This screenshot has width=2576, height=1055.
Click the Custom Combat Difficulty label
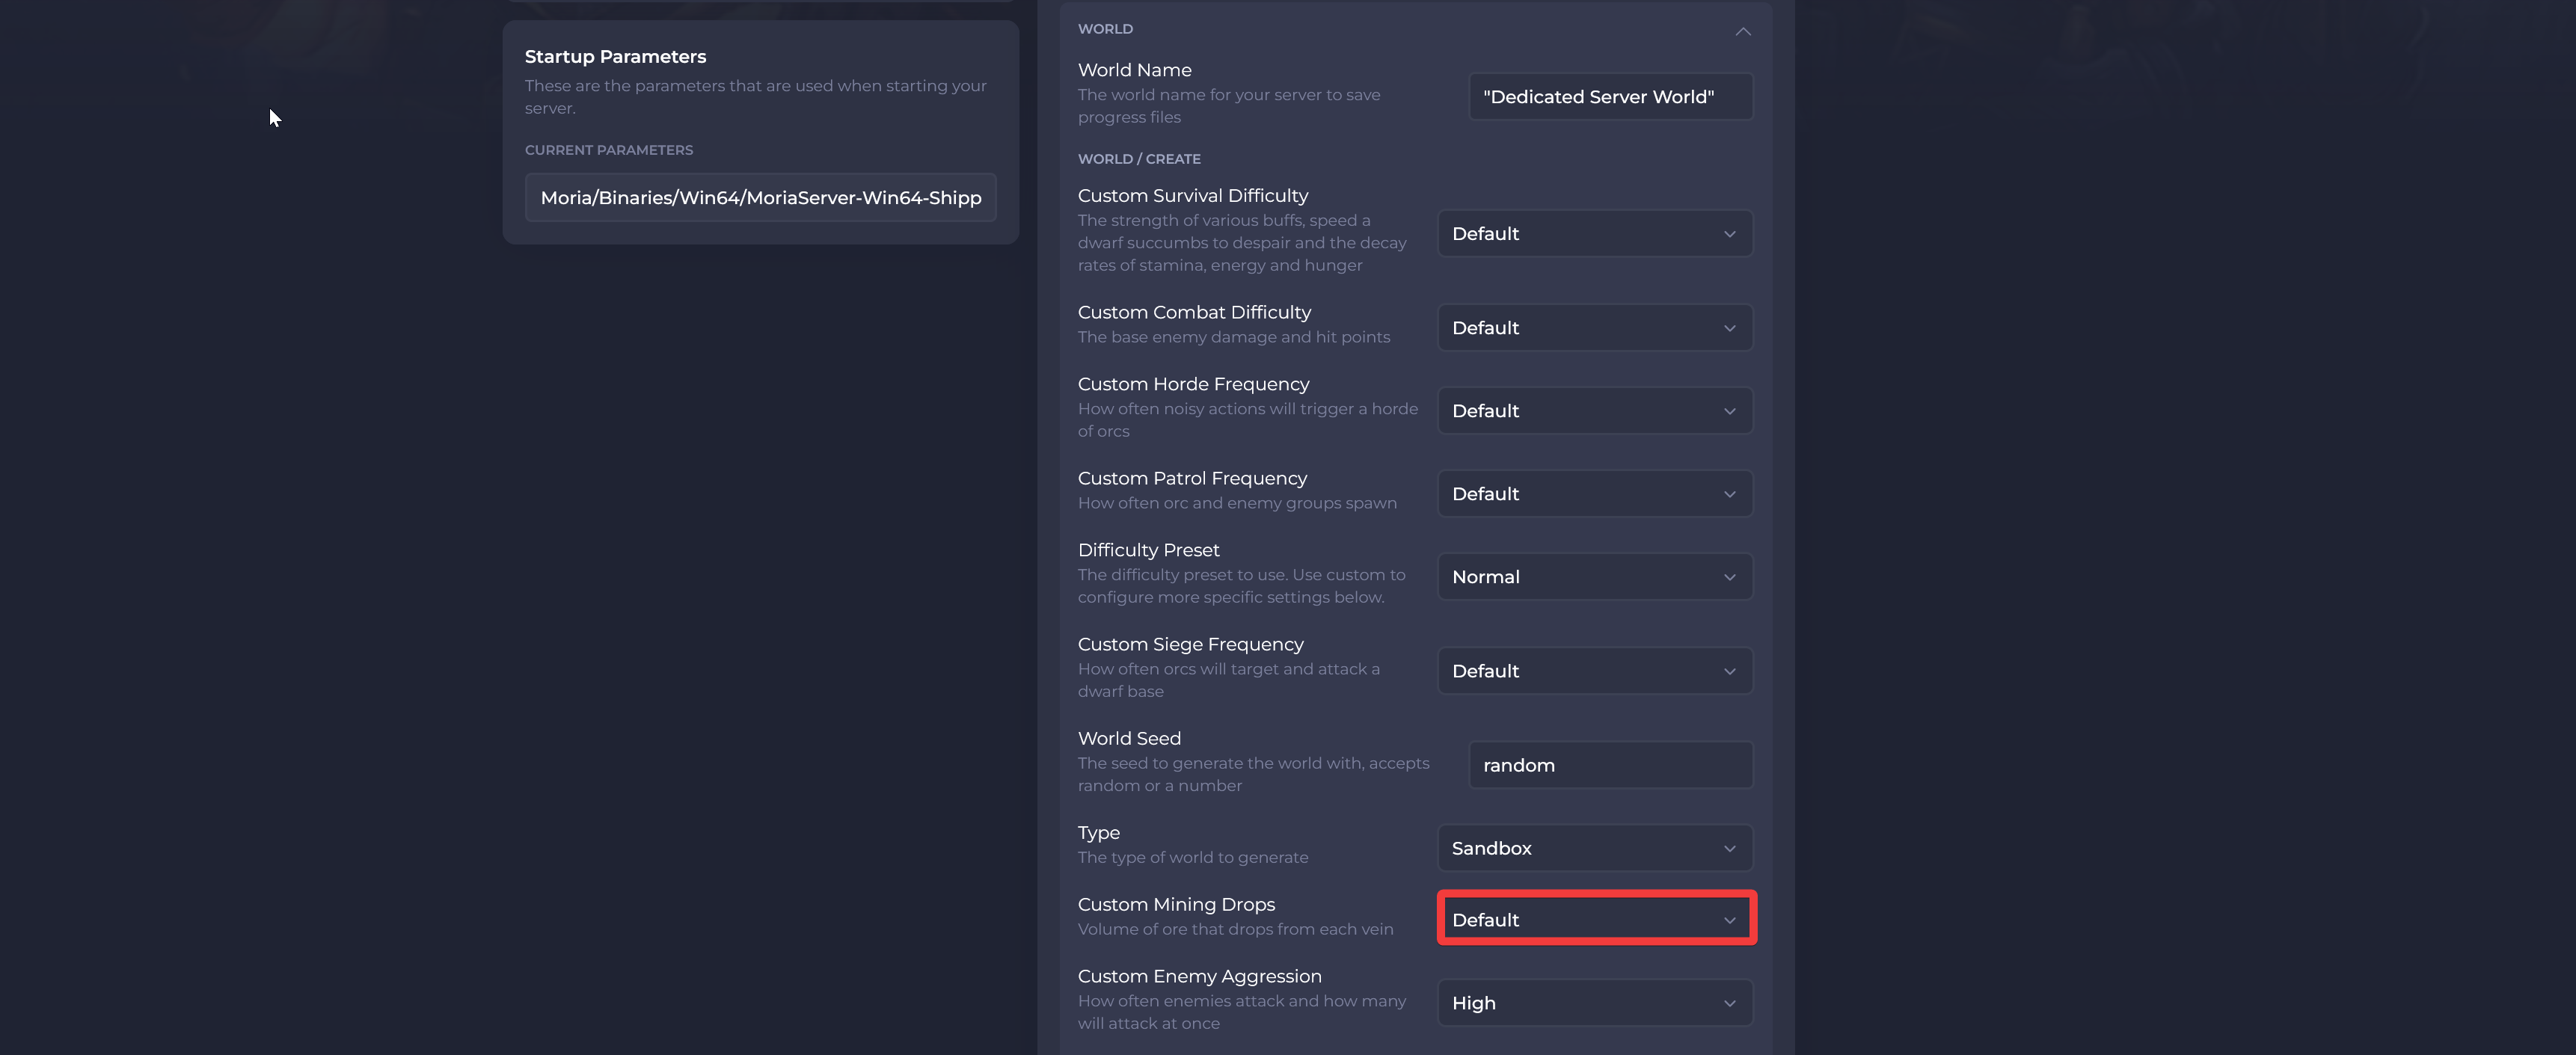[x=1194, y=313]
